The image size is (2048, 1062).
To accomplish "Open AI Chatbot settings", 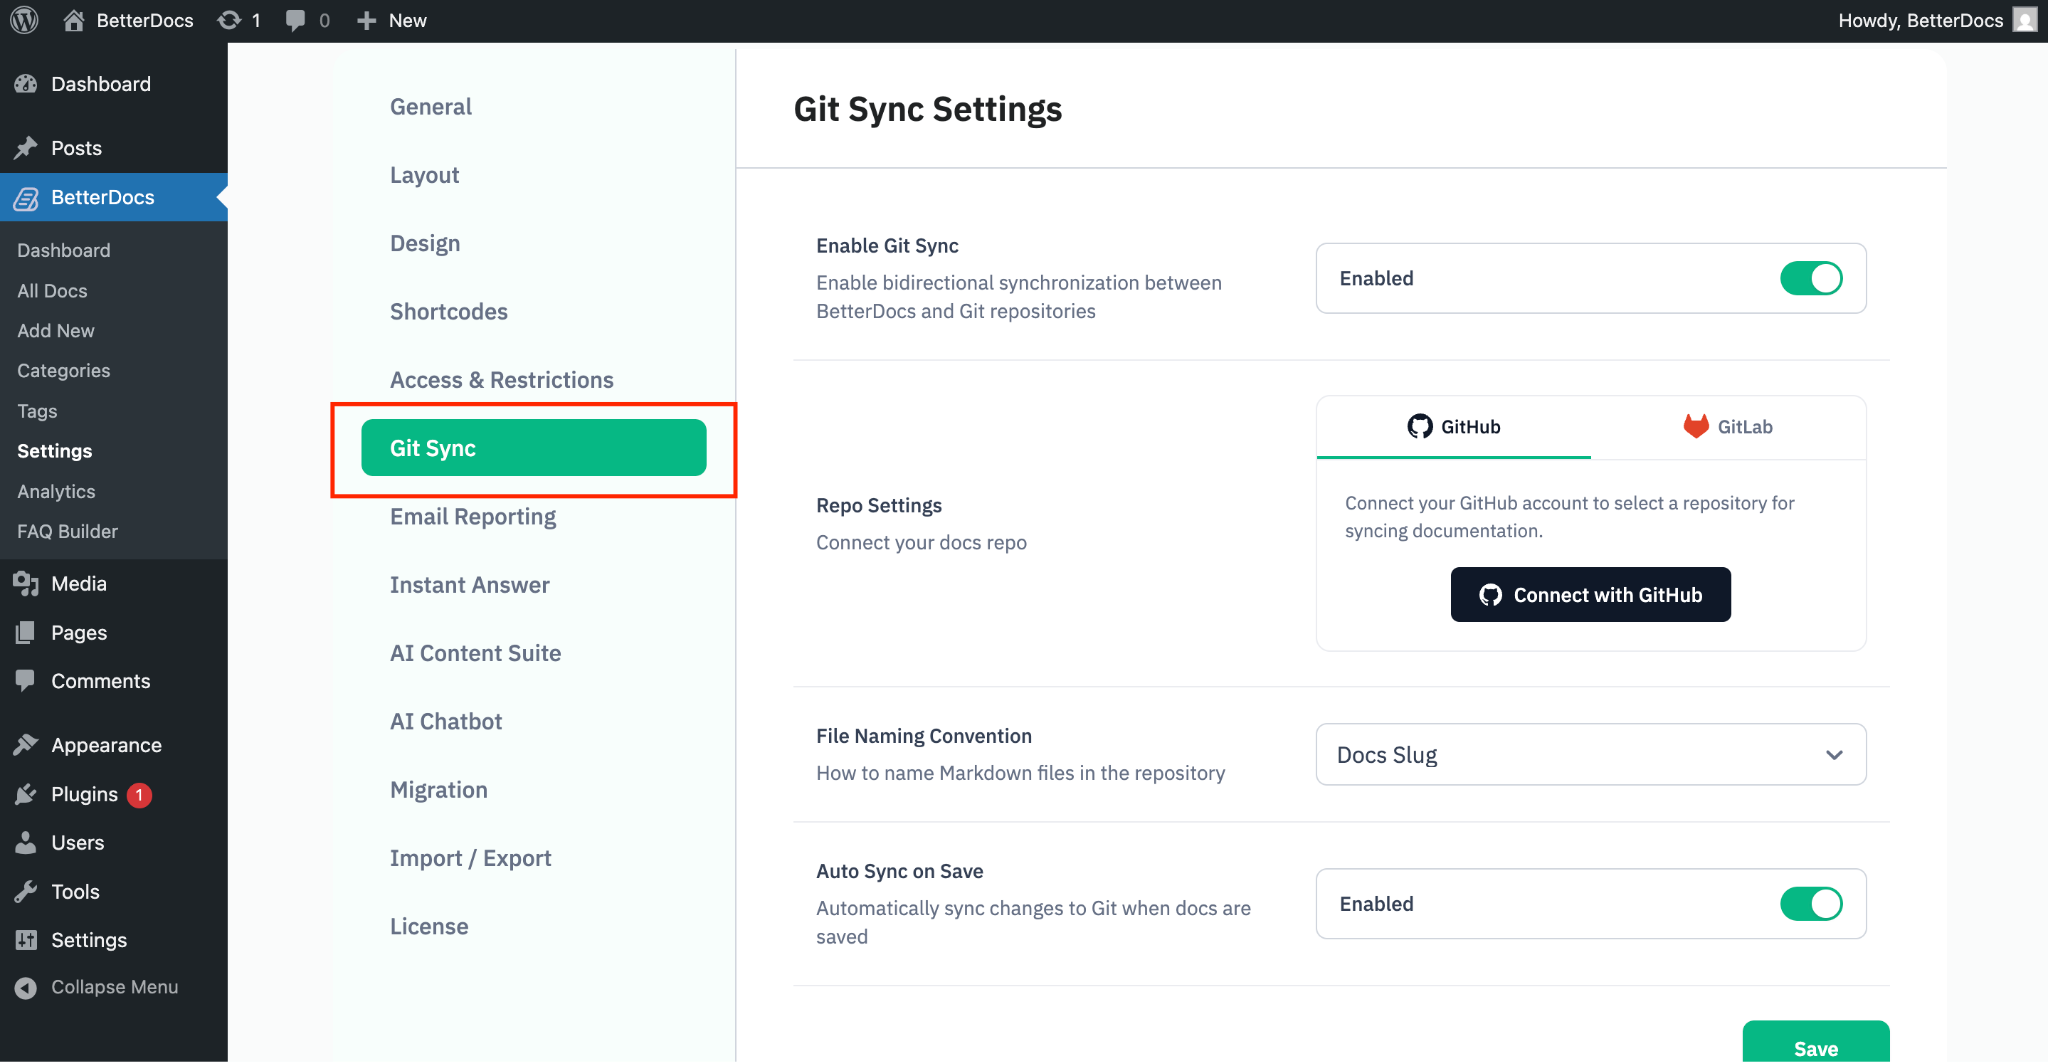I will pos(446,722).
